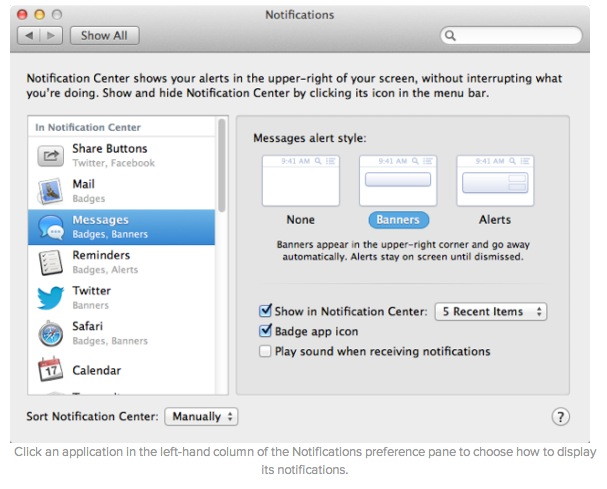Viewport: 607px width, 489px height.
Task: Open the 5 Recent Items dropdown
Action: 491,312
